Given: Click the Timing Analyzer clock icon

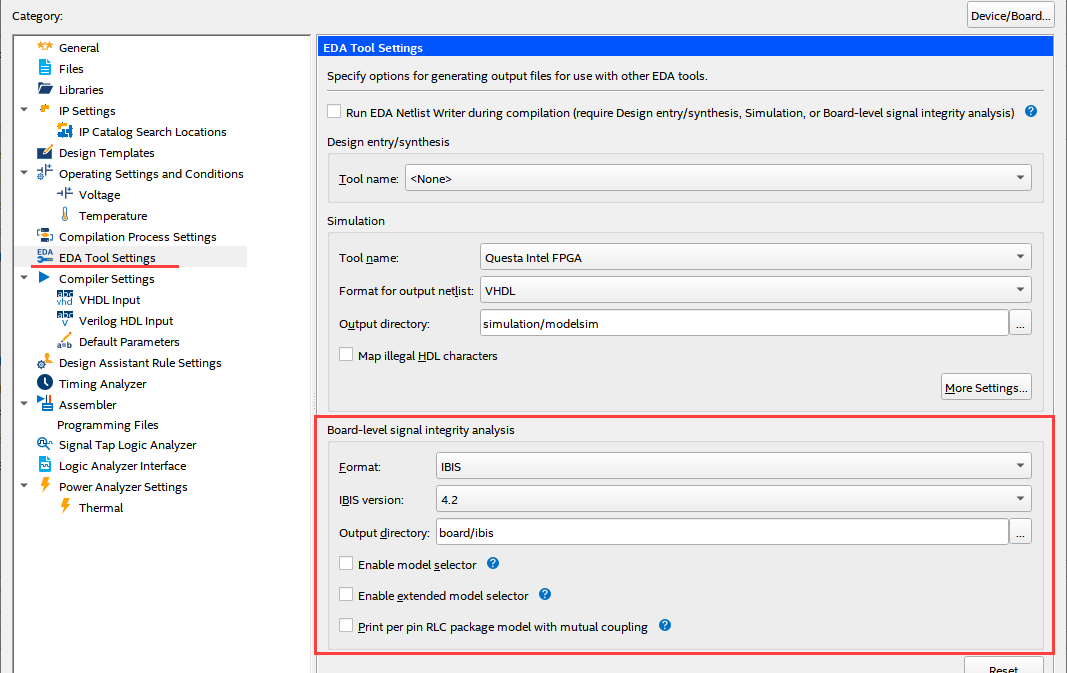Looking at the screenshot, I should pyautogui.click(x=45, y=382).
